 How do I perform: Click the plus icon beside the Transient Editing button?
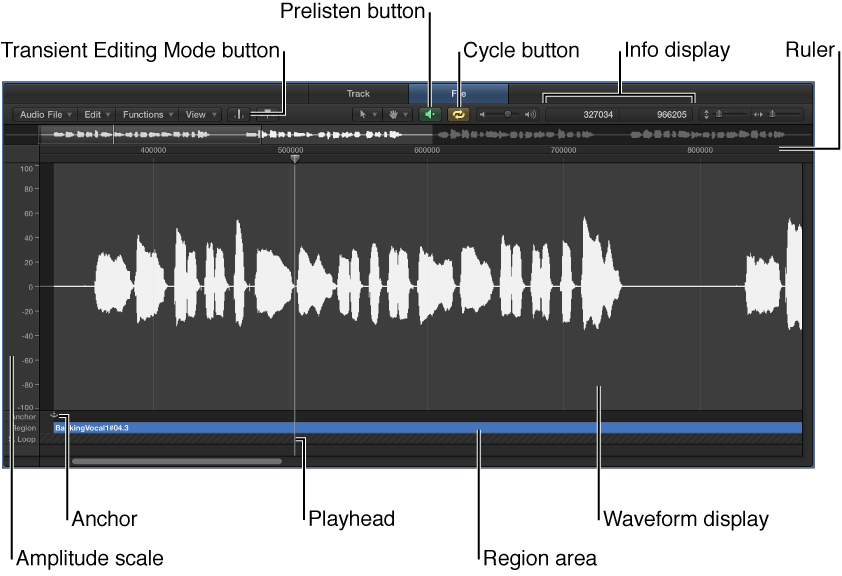264,114
